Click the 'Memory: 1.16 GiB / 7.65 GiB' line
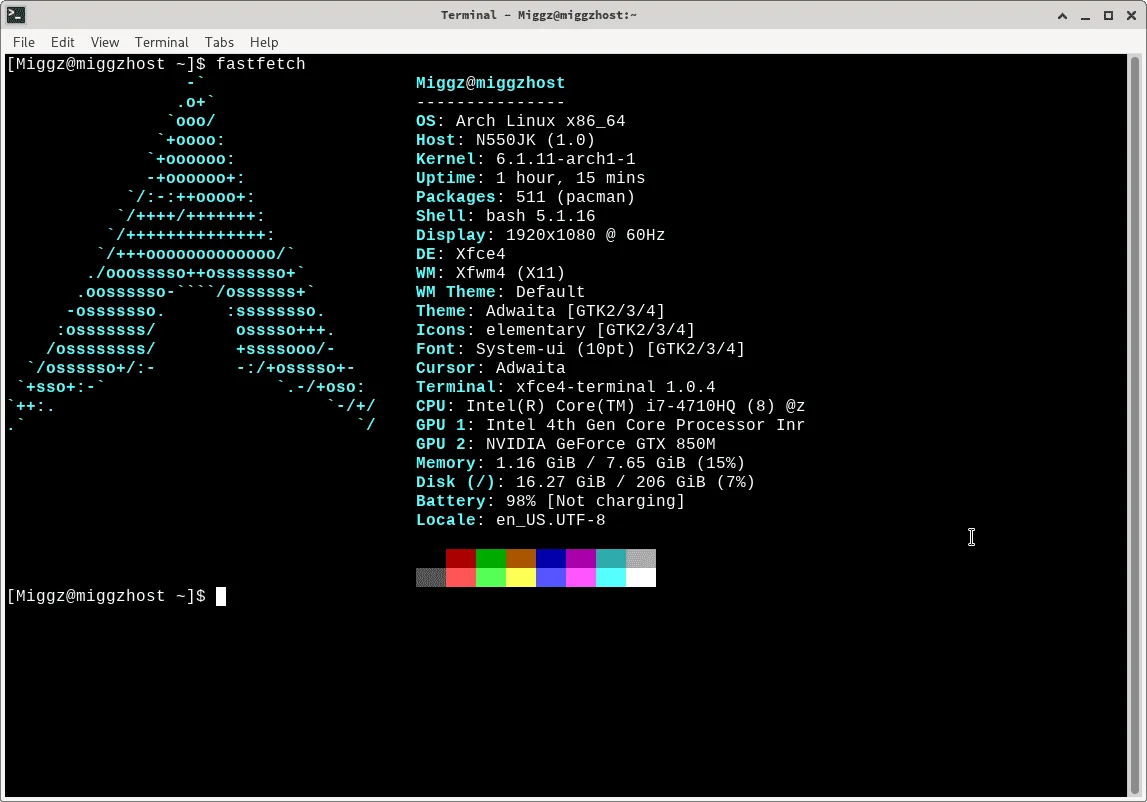The height and width of the screenshot is (802, 1147). click(580, 463)
